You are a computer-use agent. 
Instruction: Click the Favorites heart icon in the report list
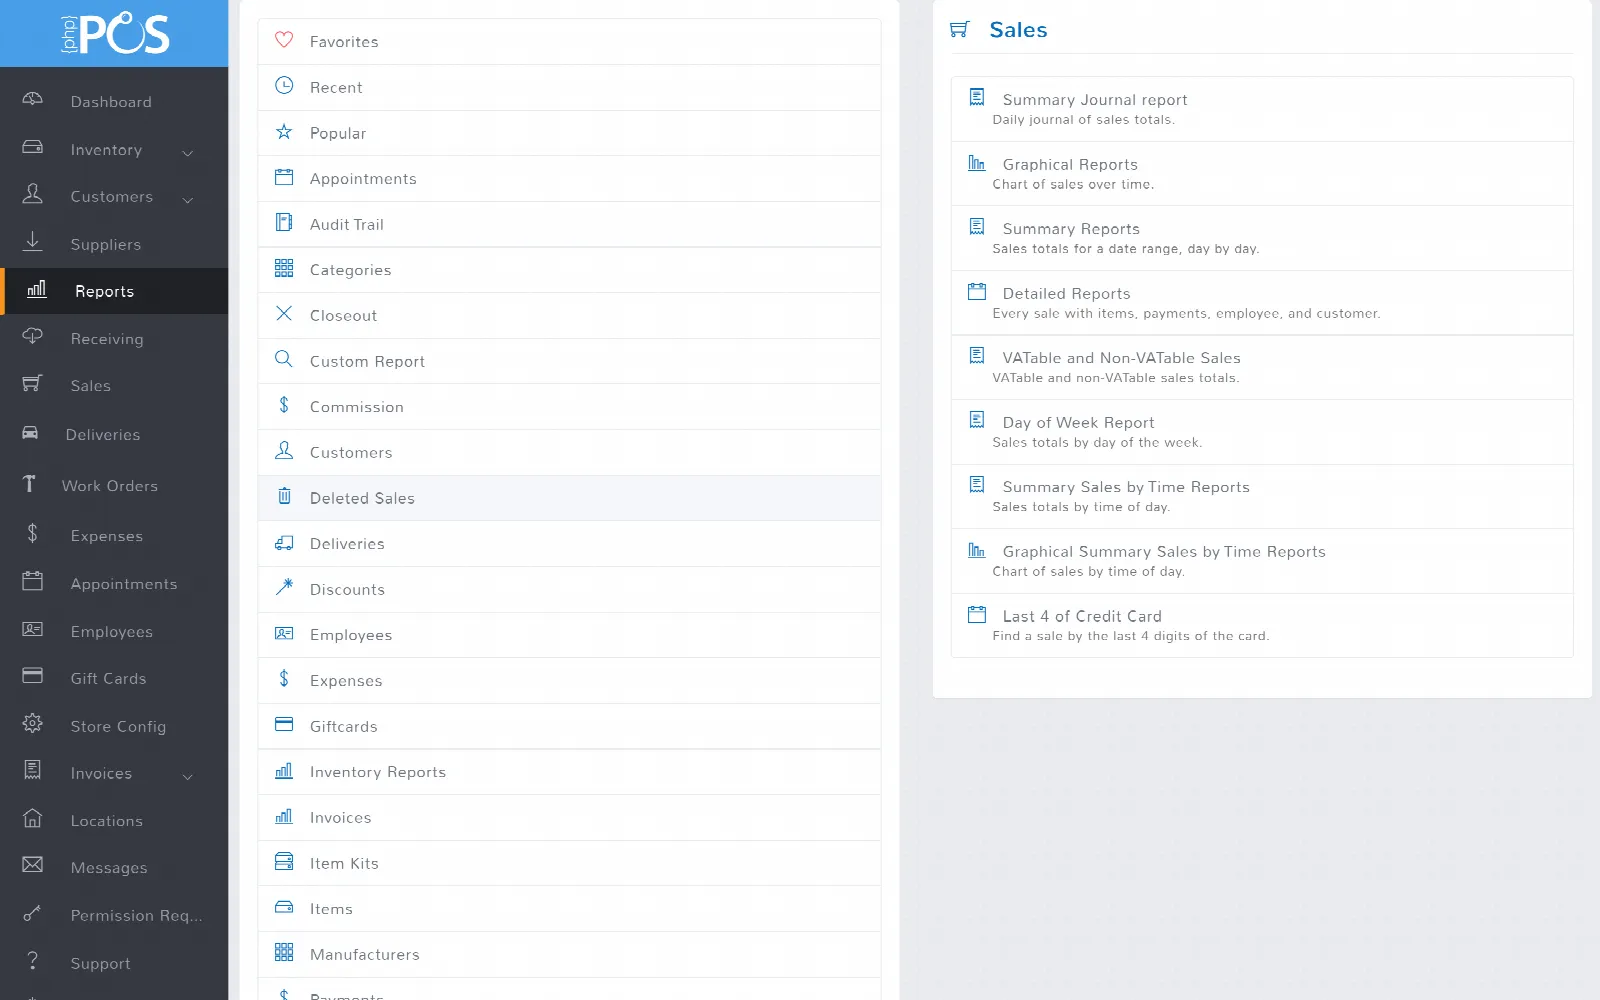click(x=284, y=40)
